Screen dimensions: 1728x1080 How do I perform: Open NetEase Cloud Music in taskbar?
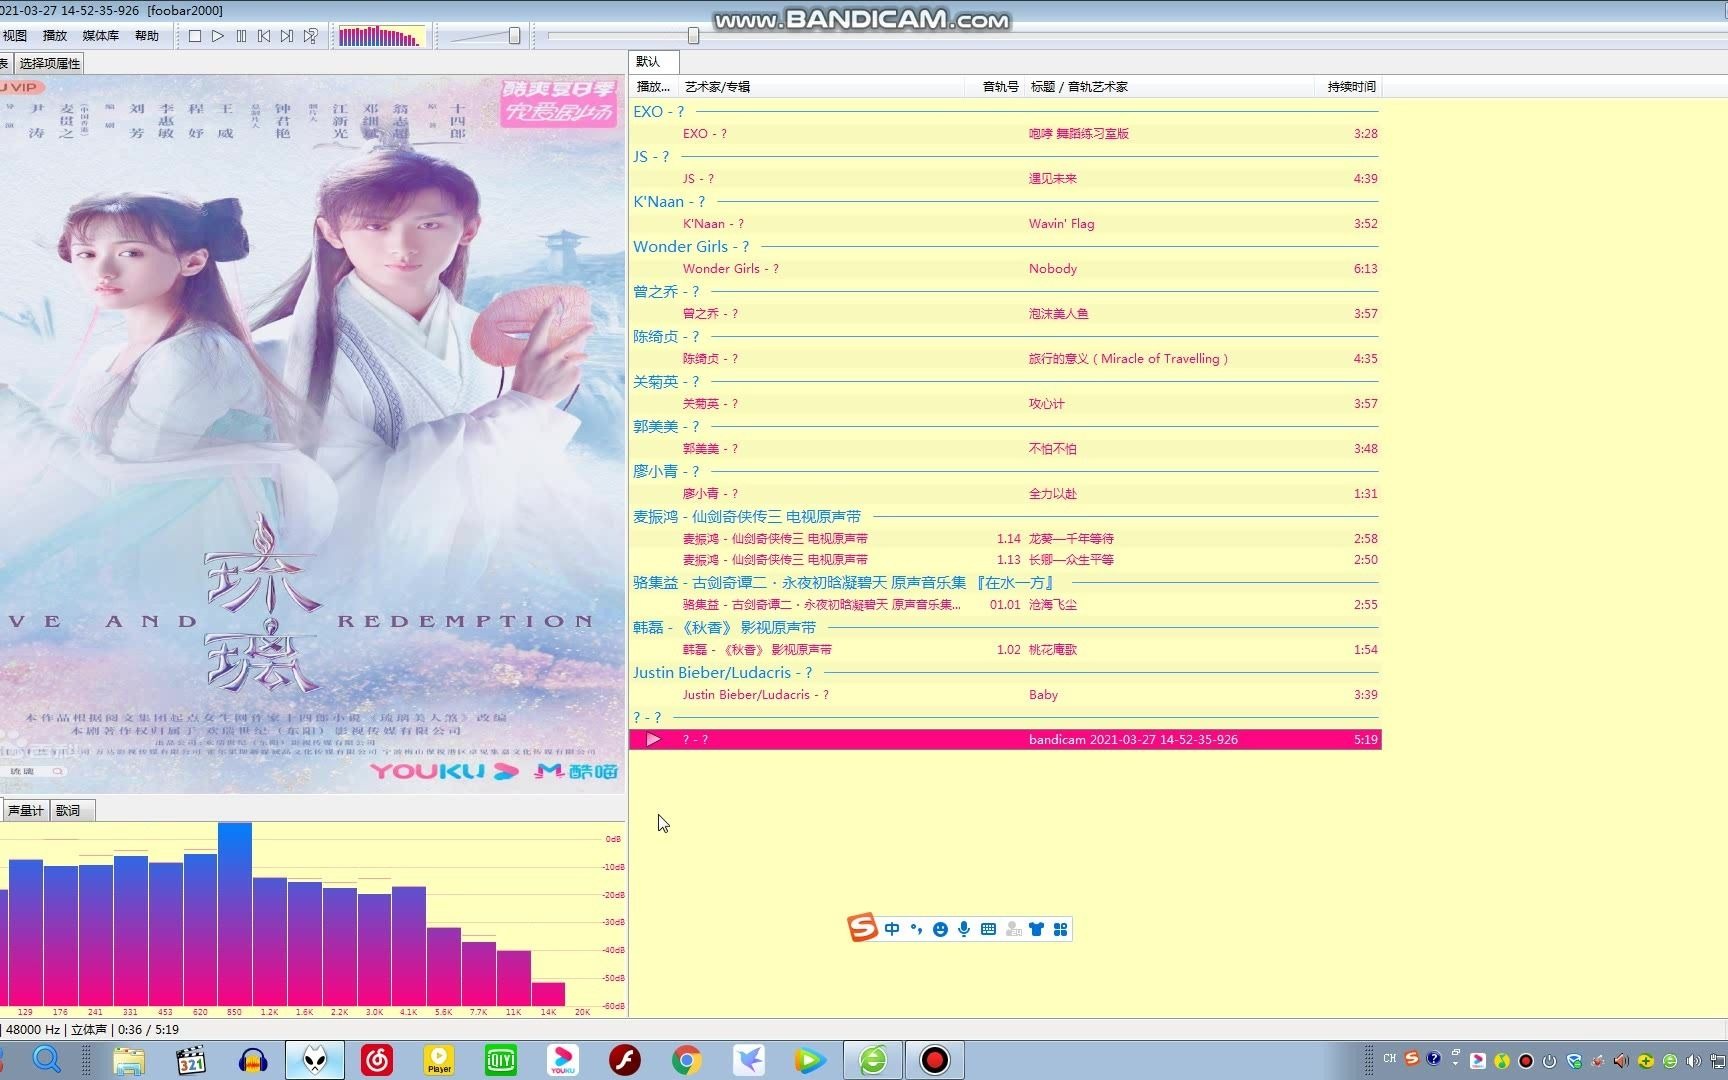point(377,1060)
